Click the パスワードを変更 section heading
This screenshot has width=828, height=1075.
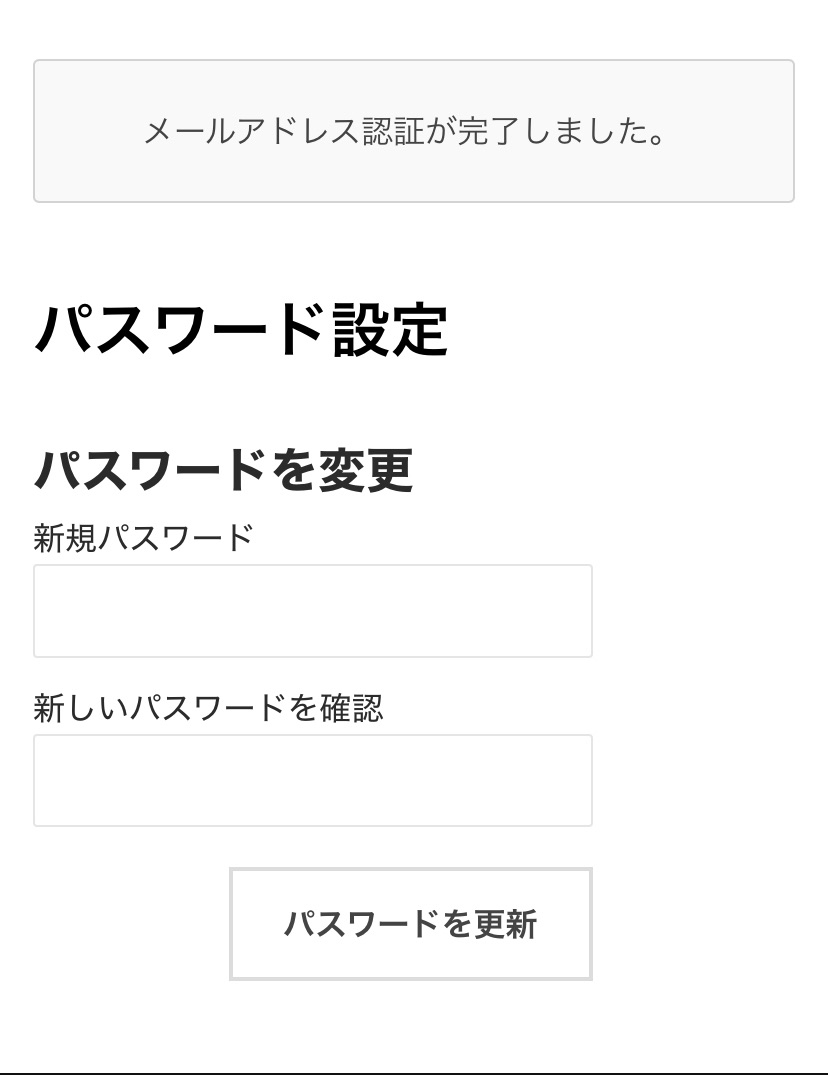[x=224, y=470]
